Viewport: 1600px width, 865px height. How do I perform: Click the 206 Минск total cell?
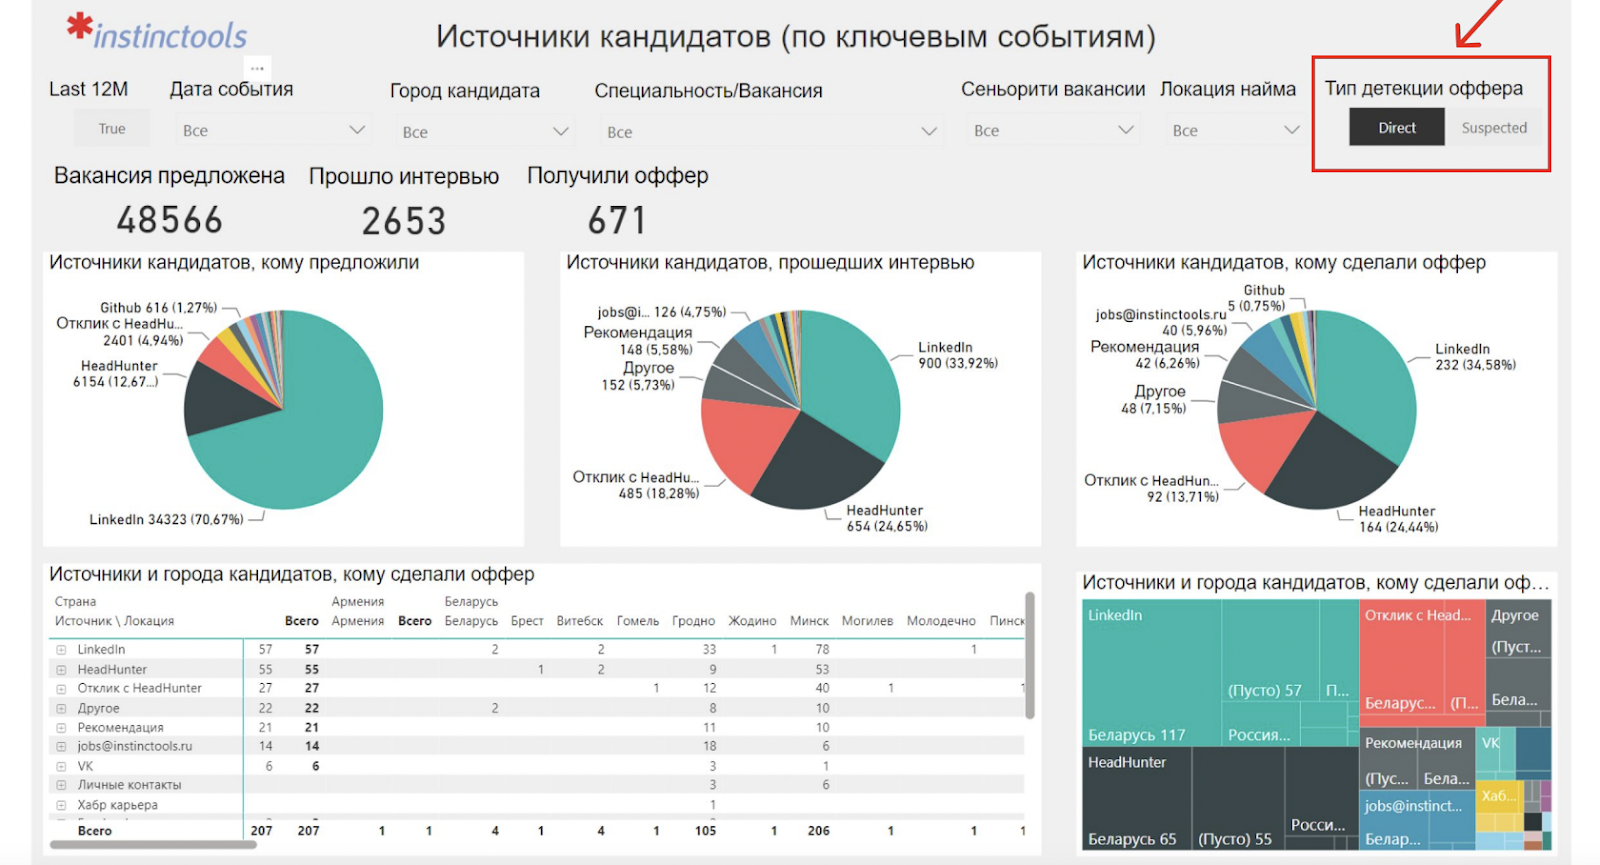(x=818, y=831)
